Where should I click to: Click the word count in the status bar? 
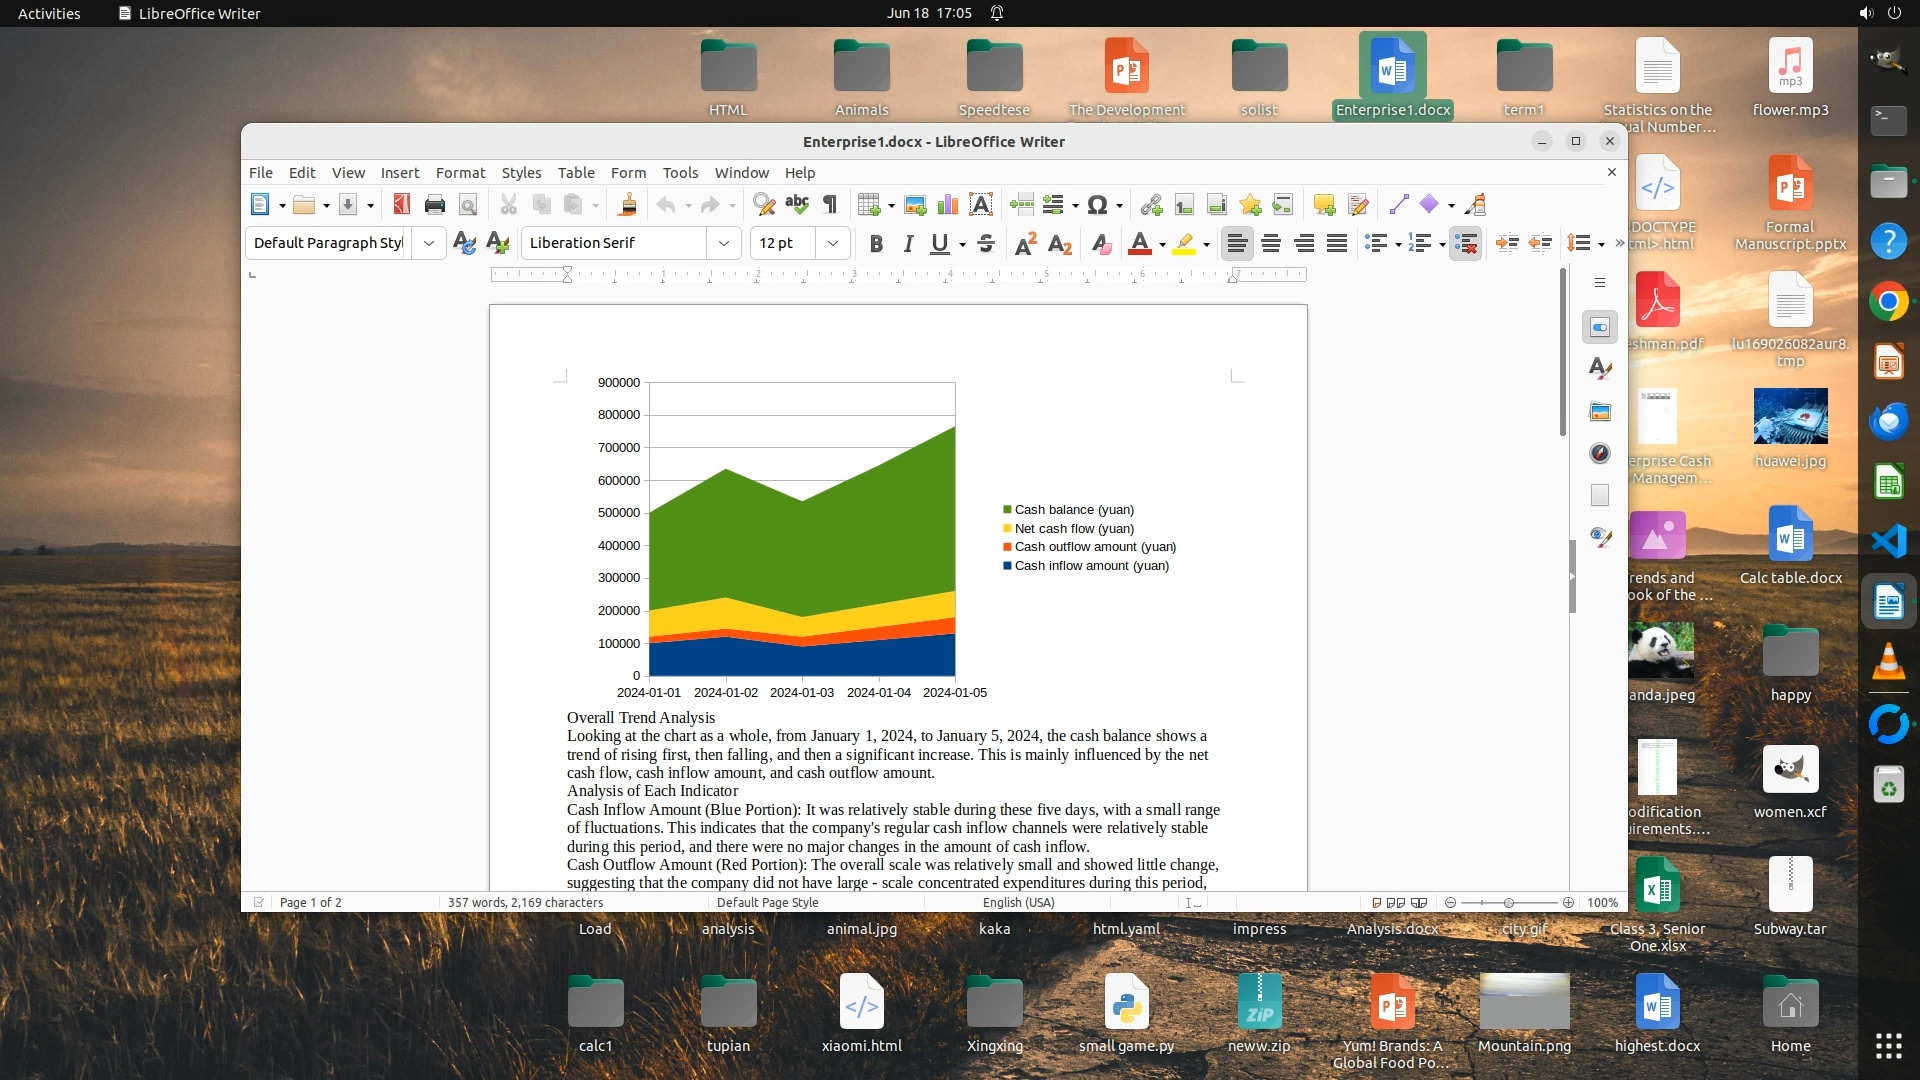pyautogui.click(x=525, y=902)
